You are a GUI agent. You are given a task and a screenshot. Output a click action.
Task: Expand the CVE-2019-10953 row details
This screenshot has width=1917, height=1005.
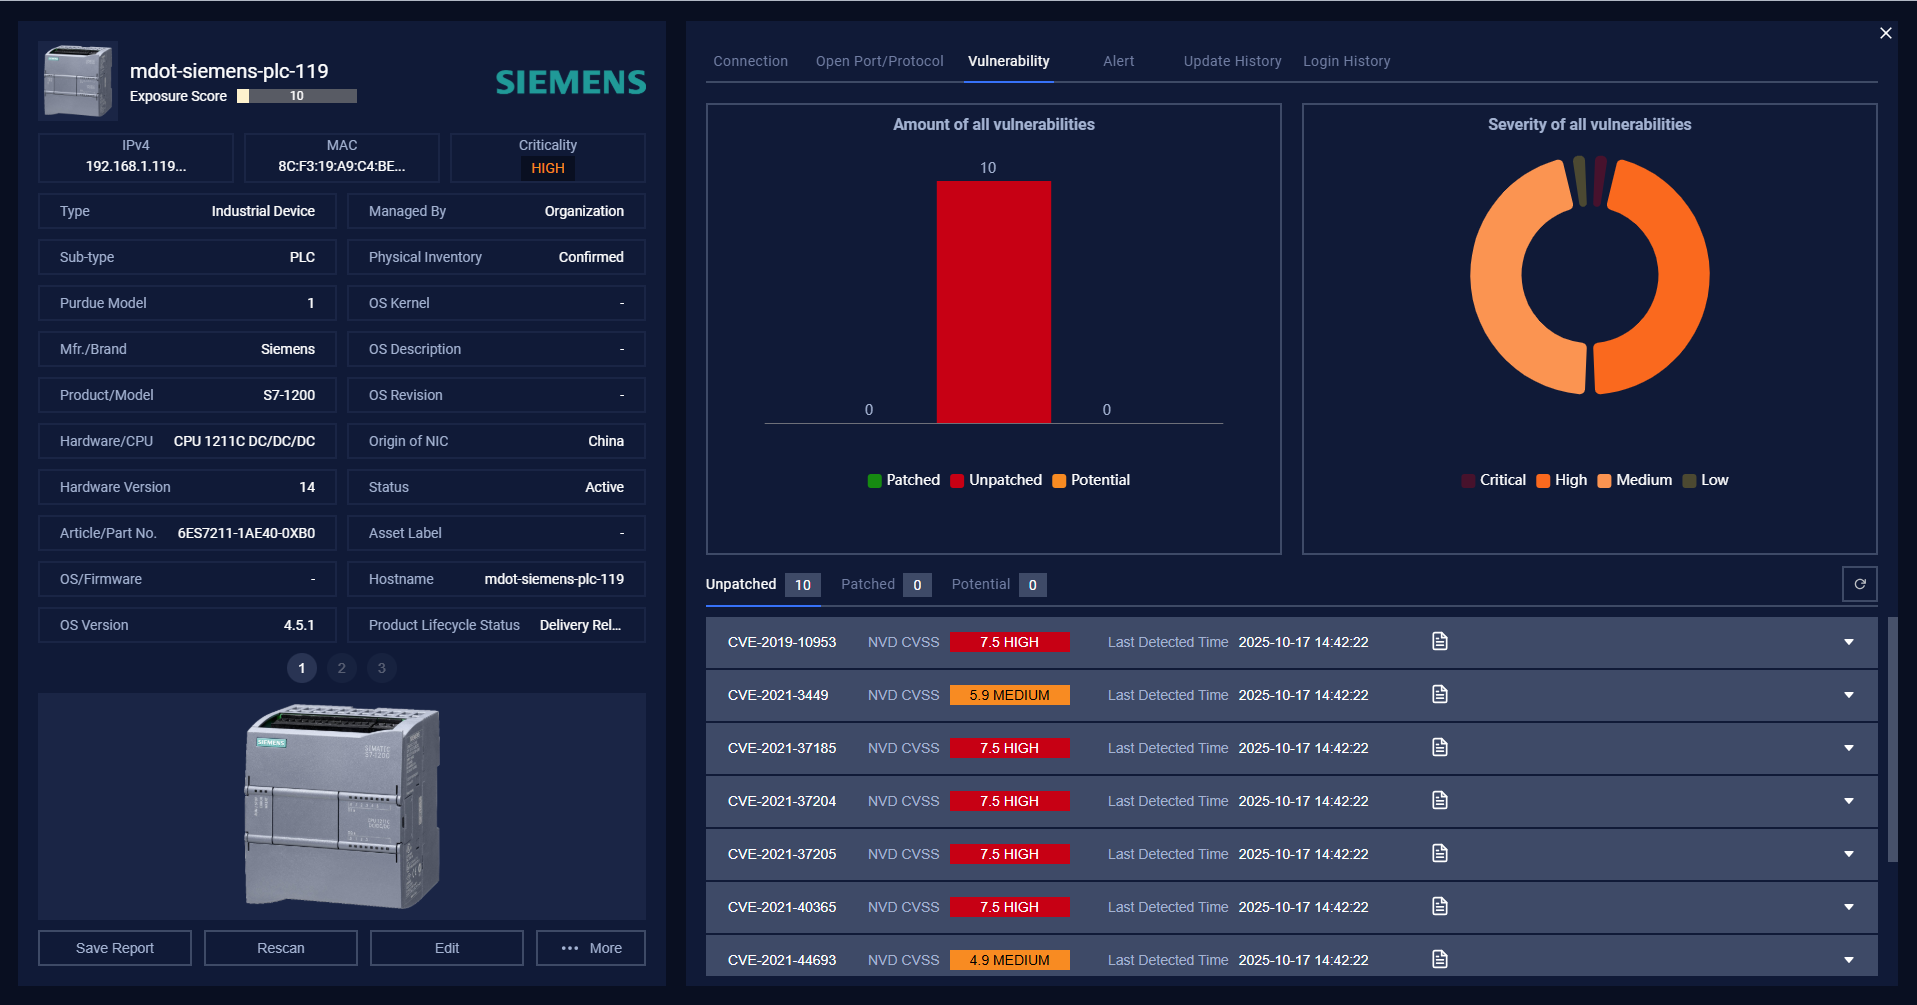(x=1848, y=642)
